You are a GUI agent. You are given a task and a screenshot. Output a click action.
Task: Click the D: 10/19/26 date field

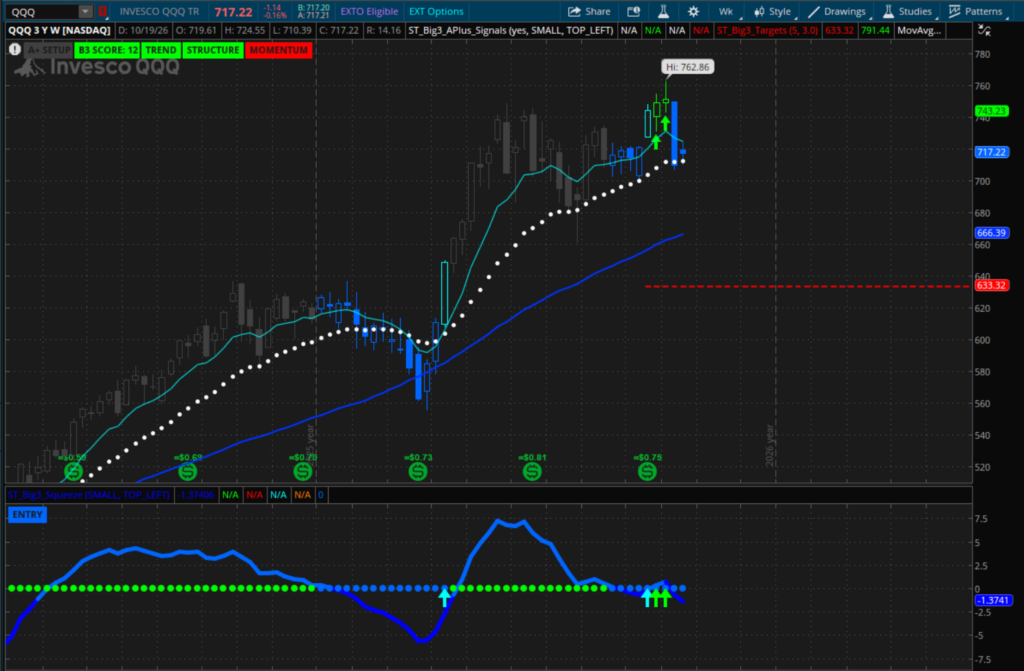point(143,30)
